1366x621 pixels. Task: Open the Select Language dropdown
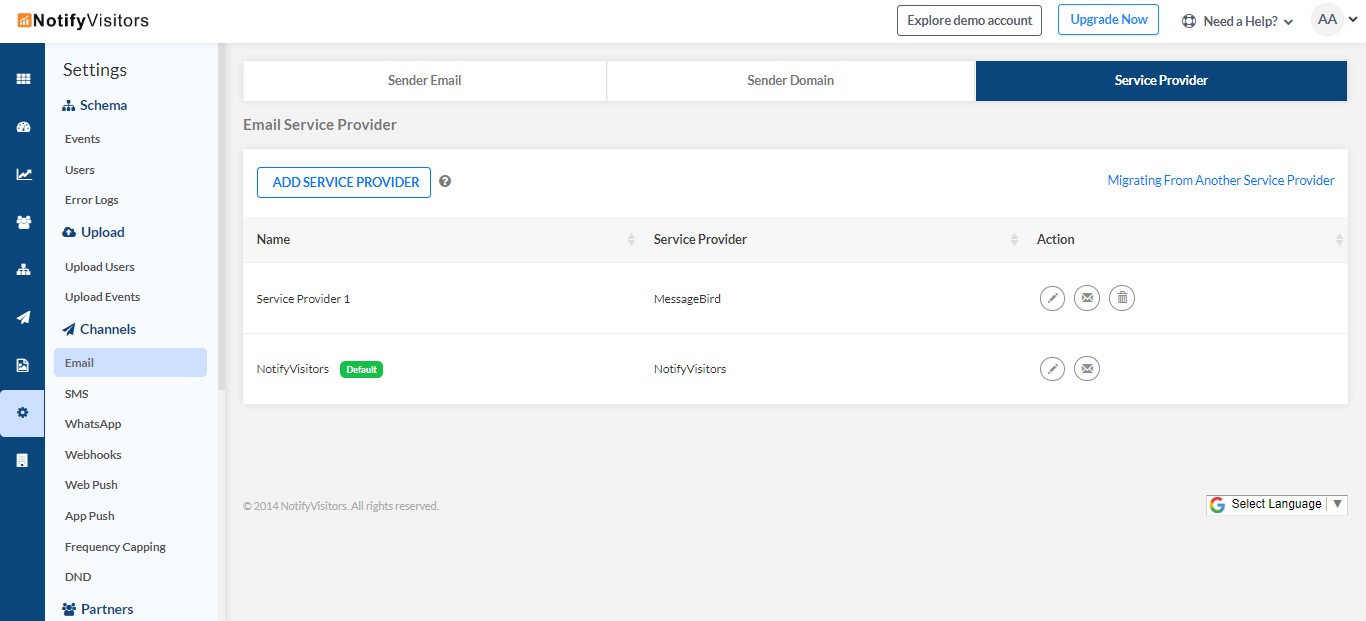click(1277, 504)
